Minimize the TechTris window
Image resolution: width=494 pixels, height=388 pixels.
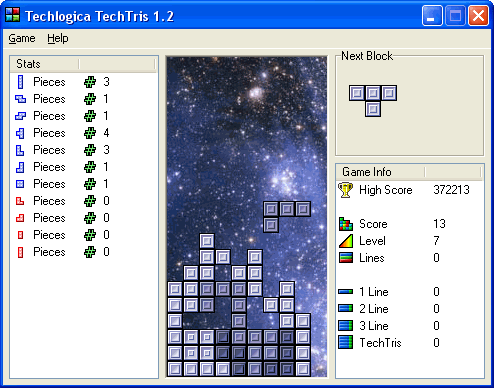point(432,16)
